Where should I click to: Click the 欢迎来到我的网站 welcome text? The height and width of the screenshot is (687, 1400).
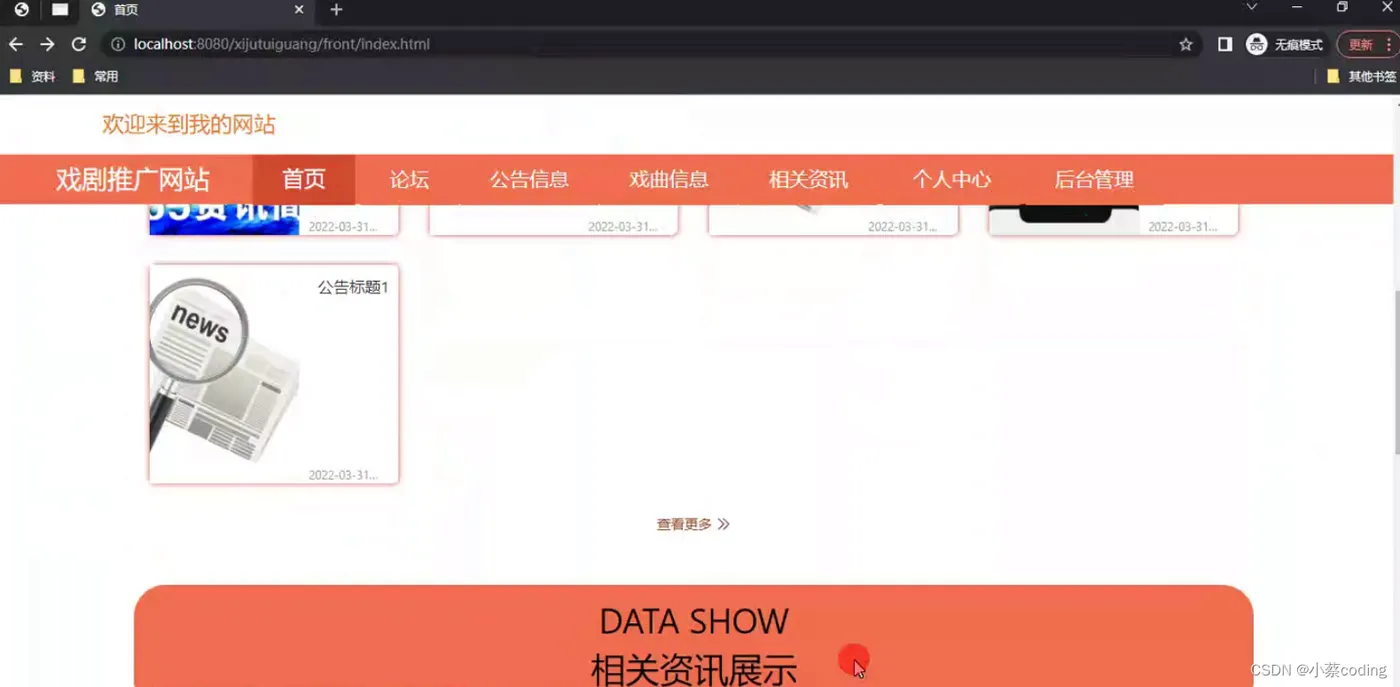point(188,124)
